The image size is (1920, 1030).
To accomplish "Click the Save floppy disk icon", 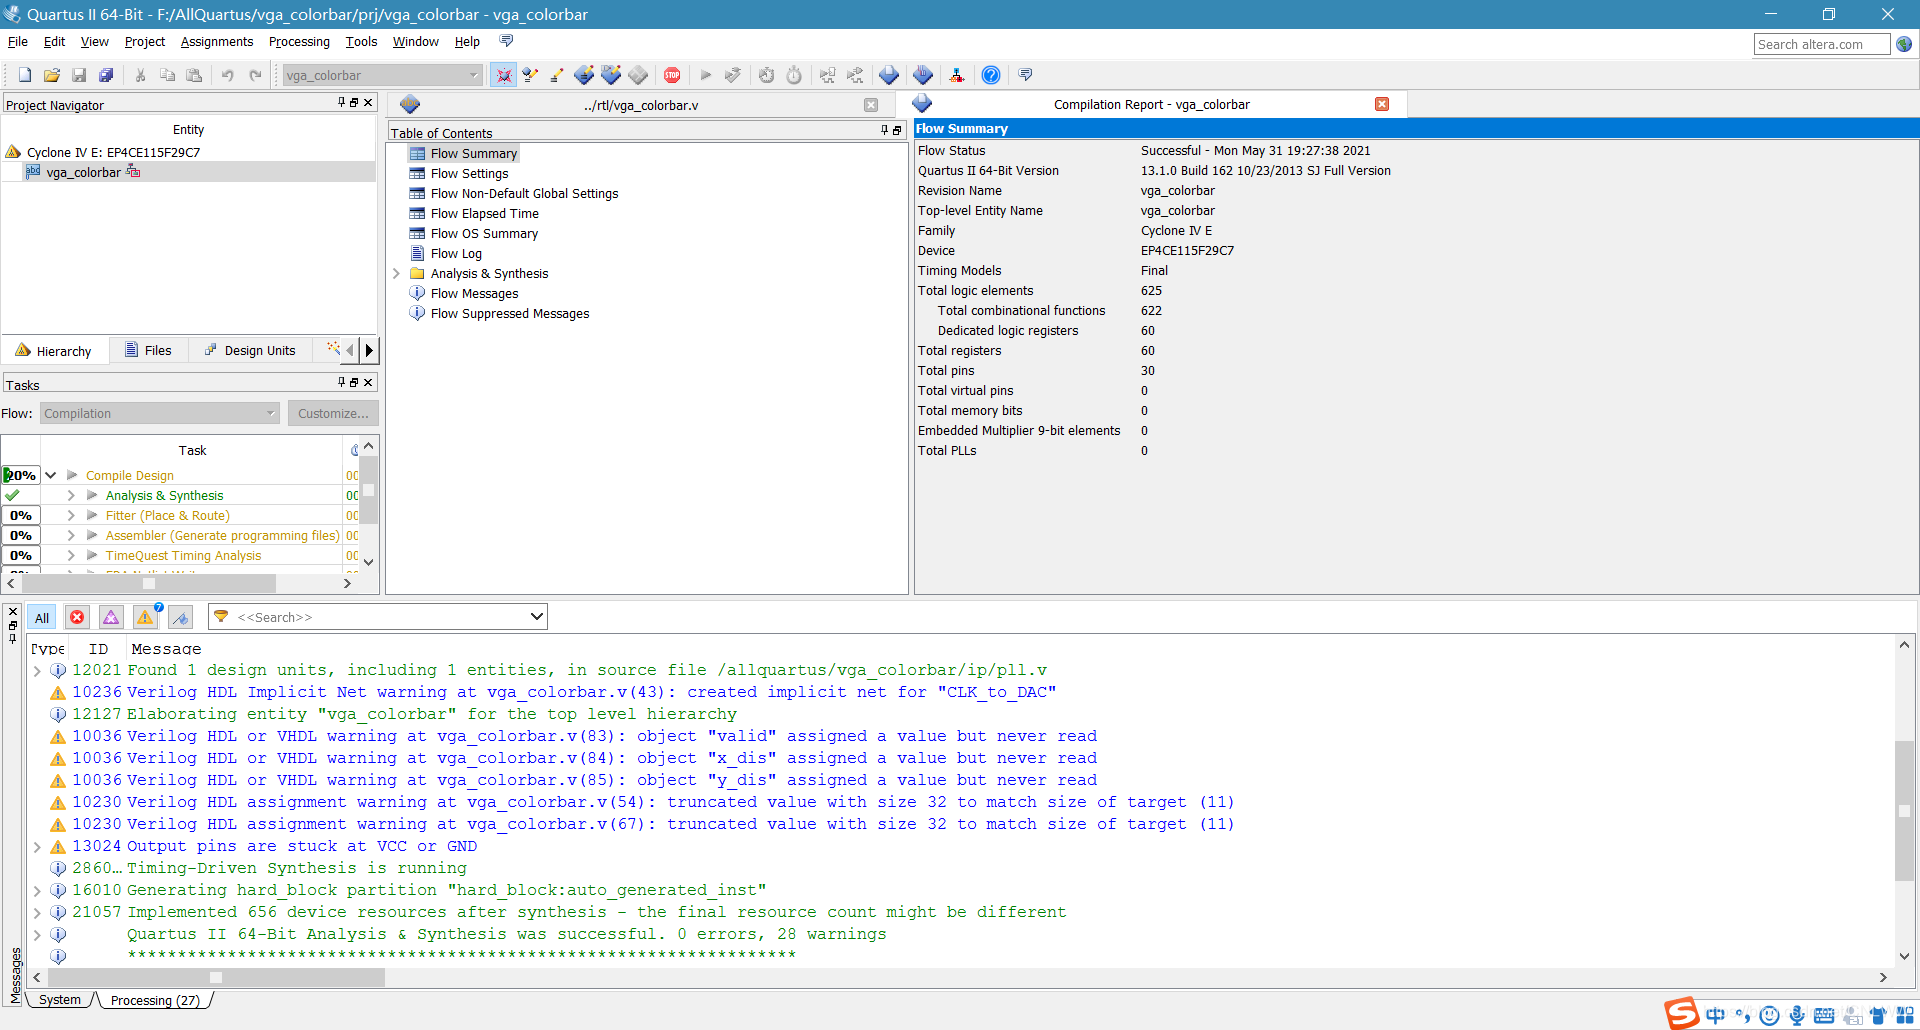I will [x=79, y=75].
